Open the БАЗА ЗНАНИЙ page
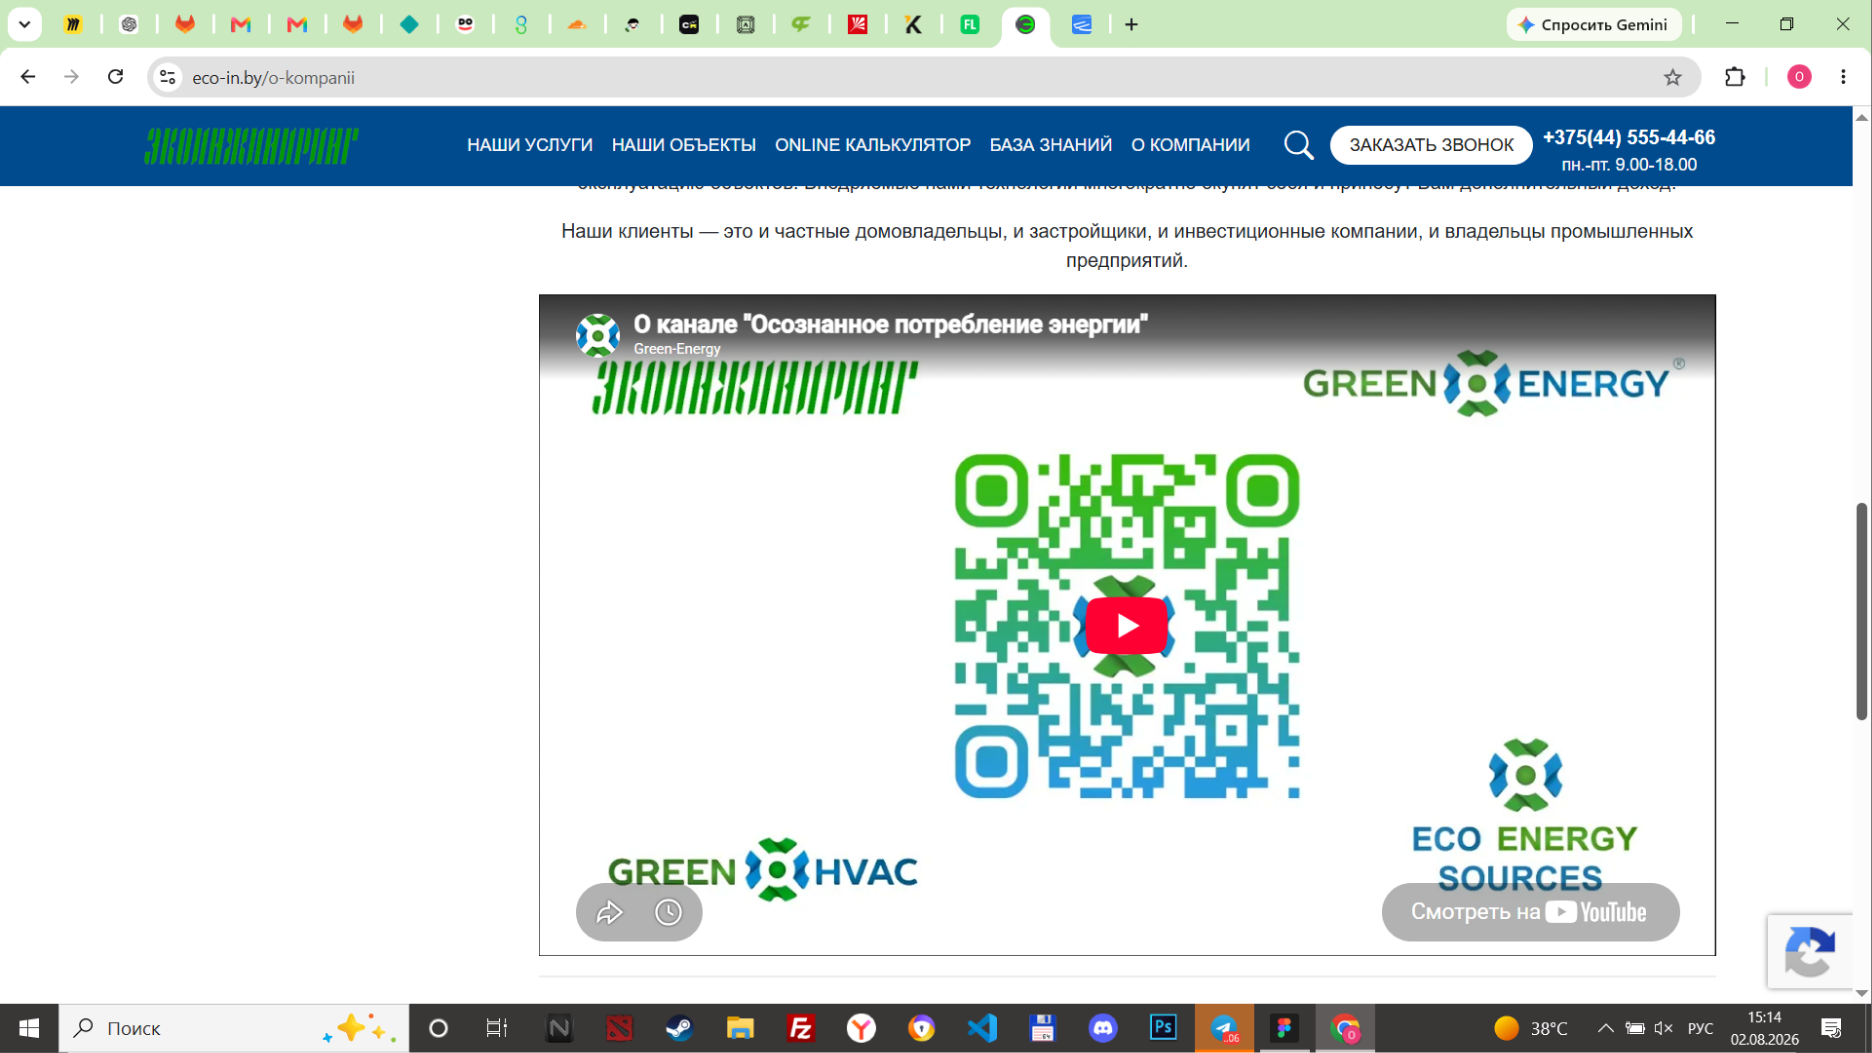 point(1051,145)
